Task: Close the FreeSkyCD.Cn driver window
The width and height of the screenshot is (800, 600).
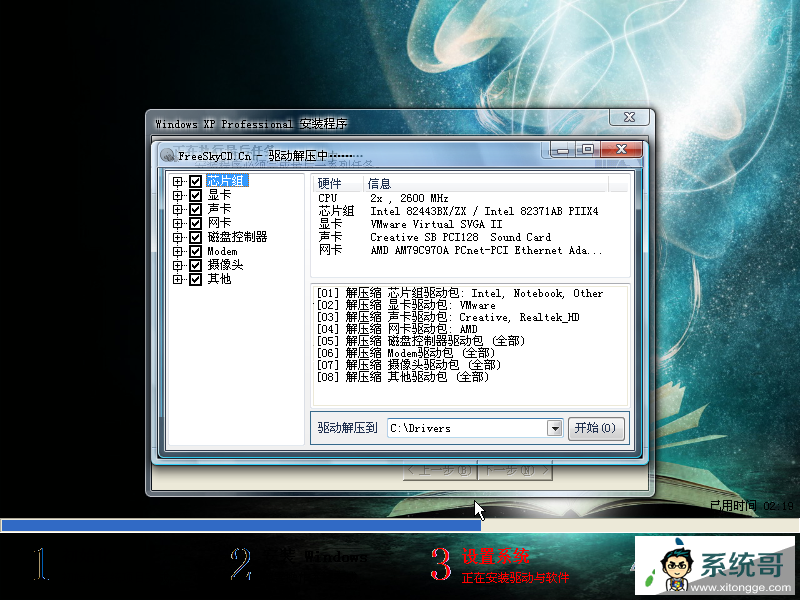Action: 621,149
